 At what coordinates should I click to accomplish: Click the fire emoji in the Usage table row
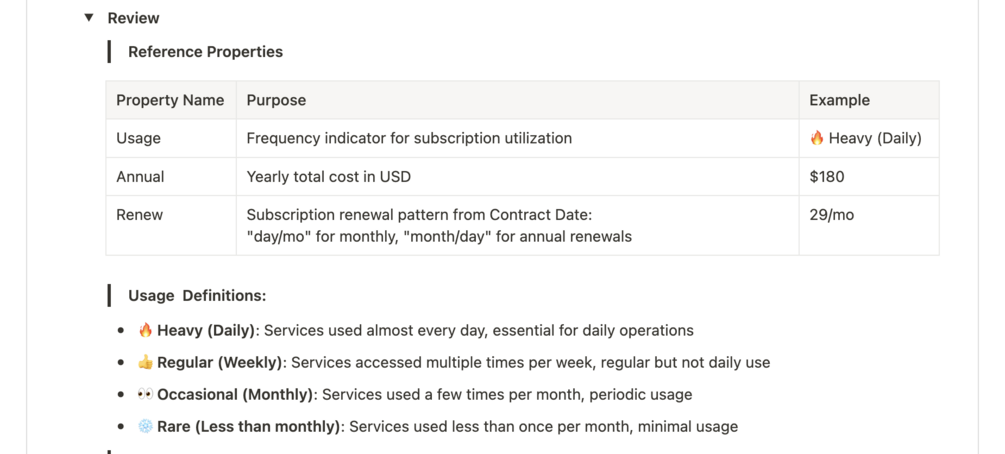[817, 138]
